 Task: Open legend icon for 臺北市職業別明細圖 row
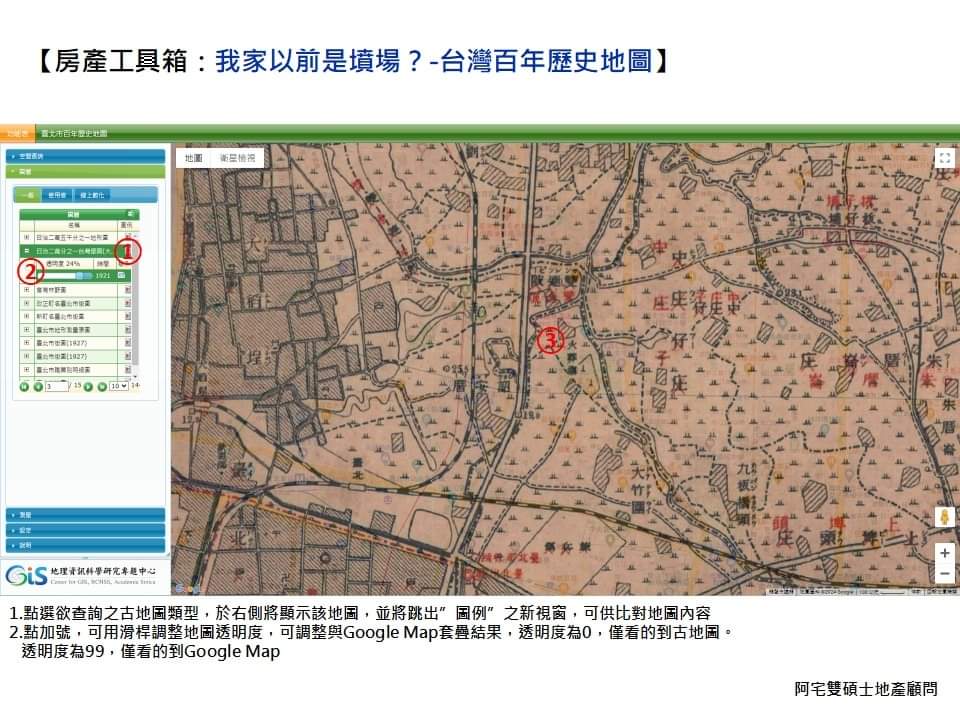[x=127, y=370]
